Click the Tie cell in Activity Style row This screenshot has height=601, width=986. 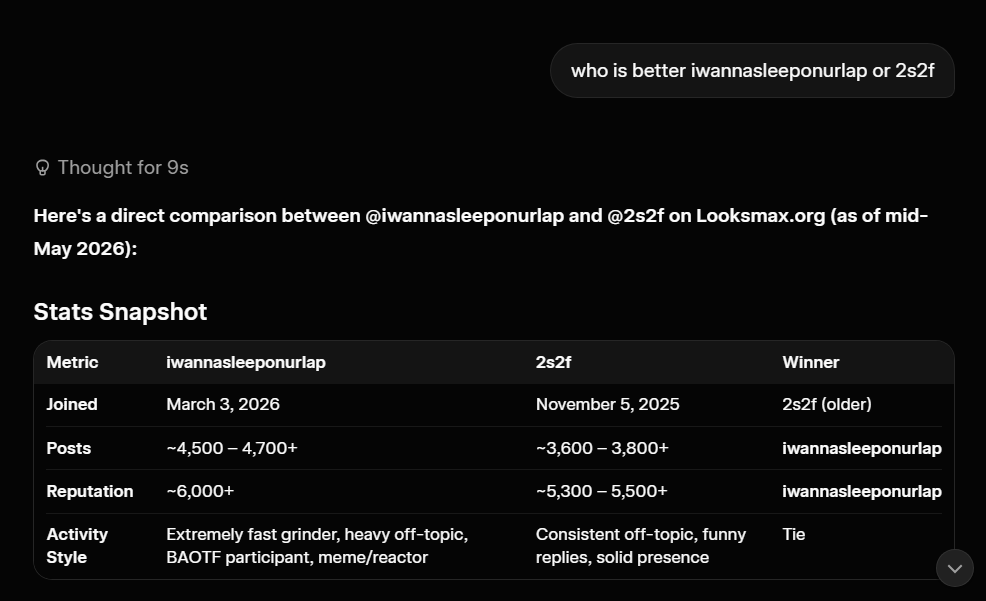pyautogui.click(x=794, y=534)
